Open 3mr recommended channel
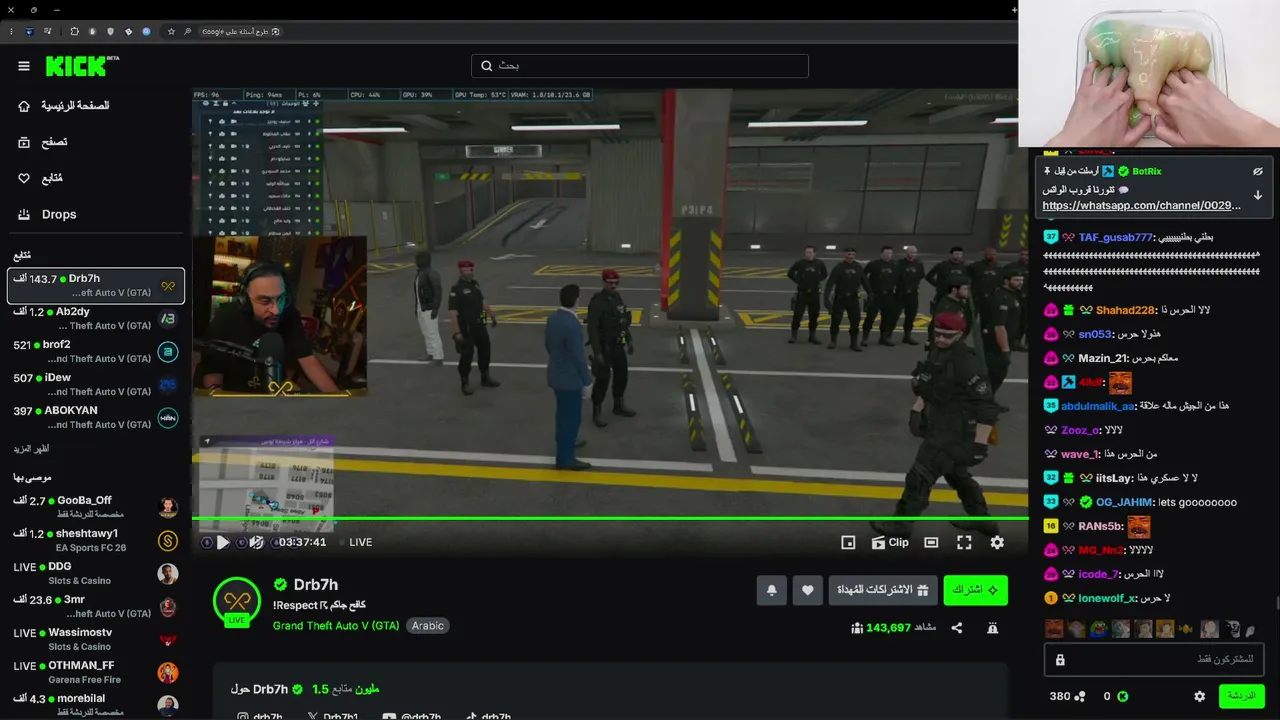Viewport: 1280px width, 720px height. (96, 606)
